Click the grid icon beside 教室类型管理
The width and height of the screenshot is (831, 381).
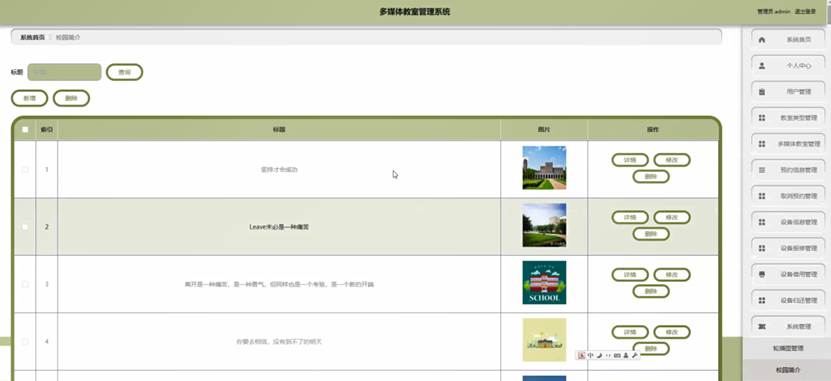click(x=762, y=118)
